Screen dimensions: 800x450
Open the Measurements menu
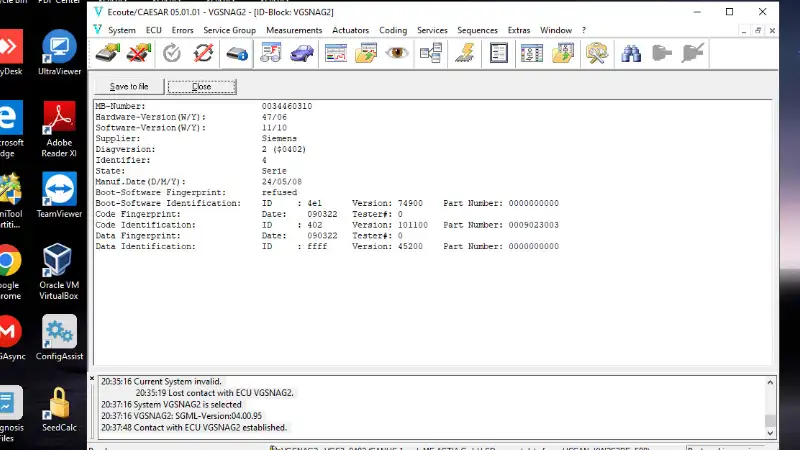294,31
